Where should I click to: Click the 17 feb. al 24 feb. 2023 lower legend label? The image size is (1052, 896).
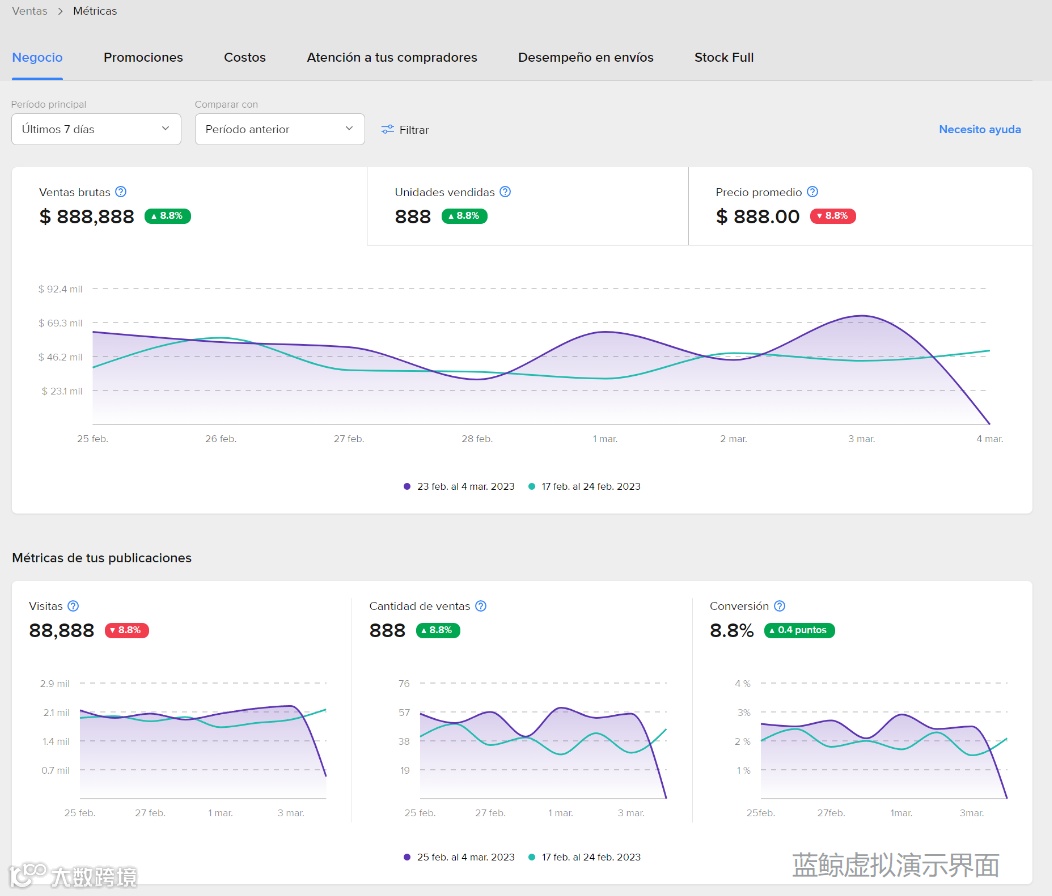click(x=591, y=857)
